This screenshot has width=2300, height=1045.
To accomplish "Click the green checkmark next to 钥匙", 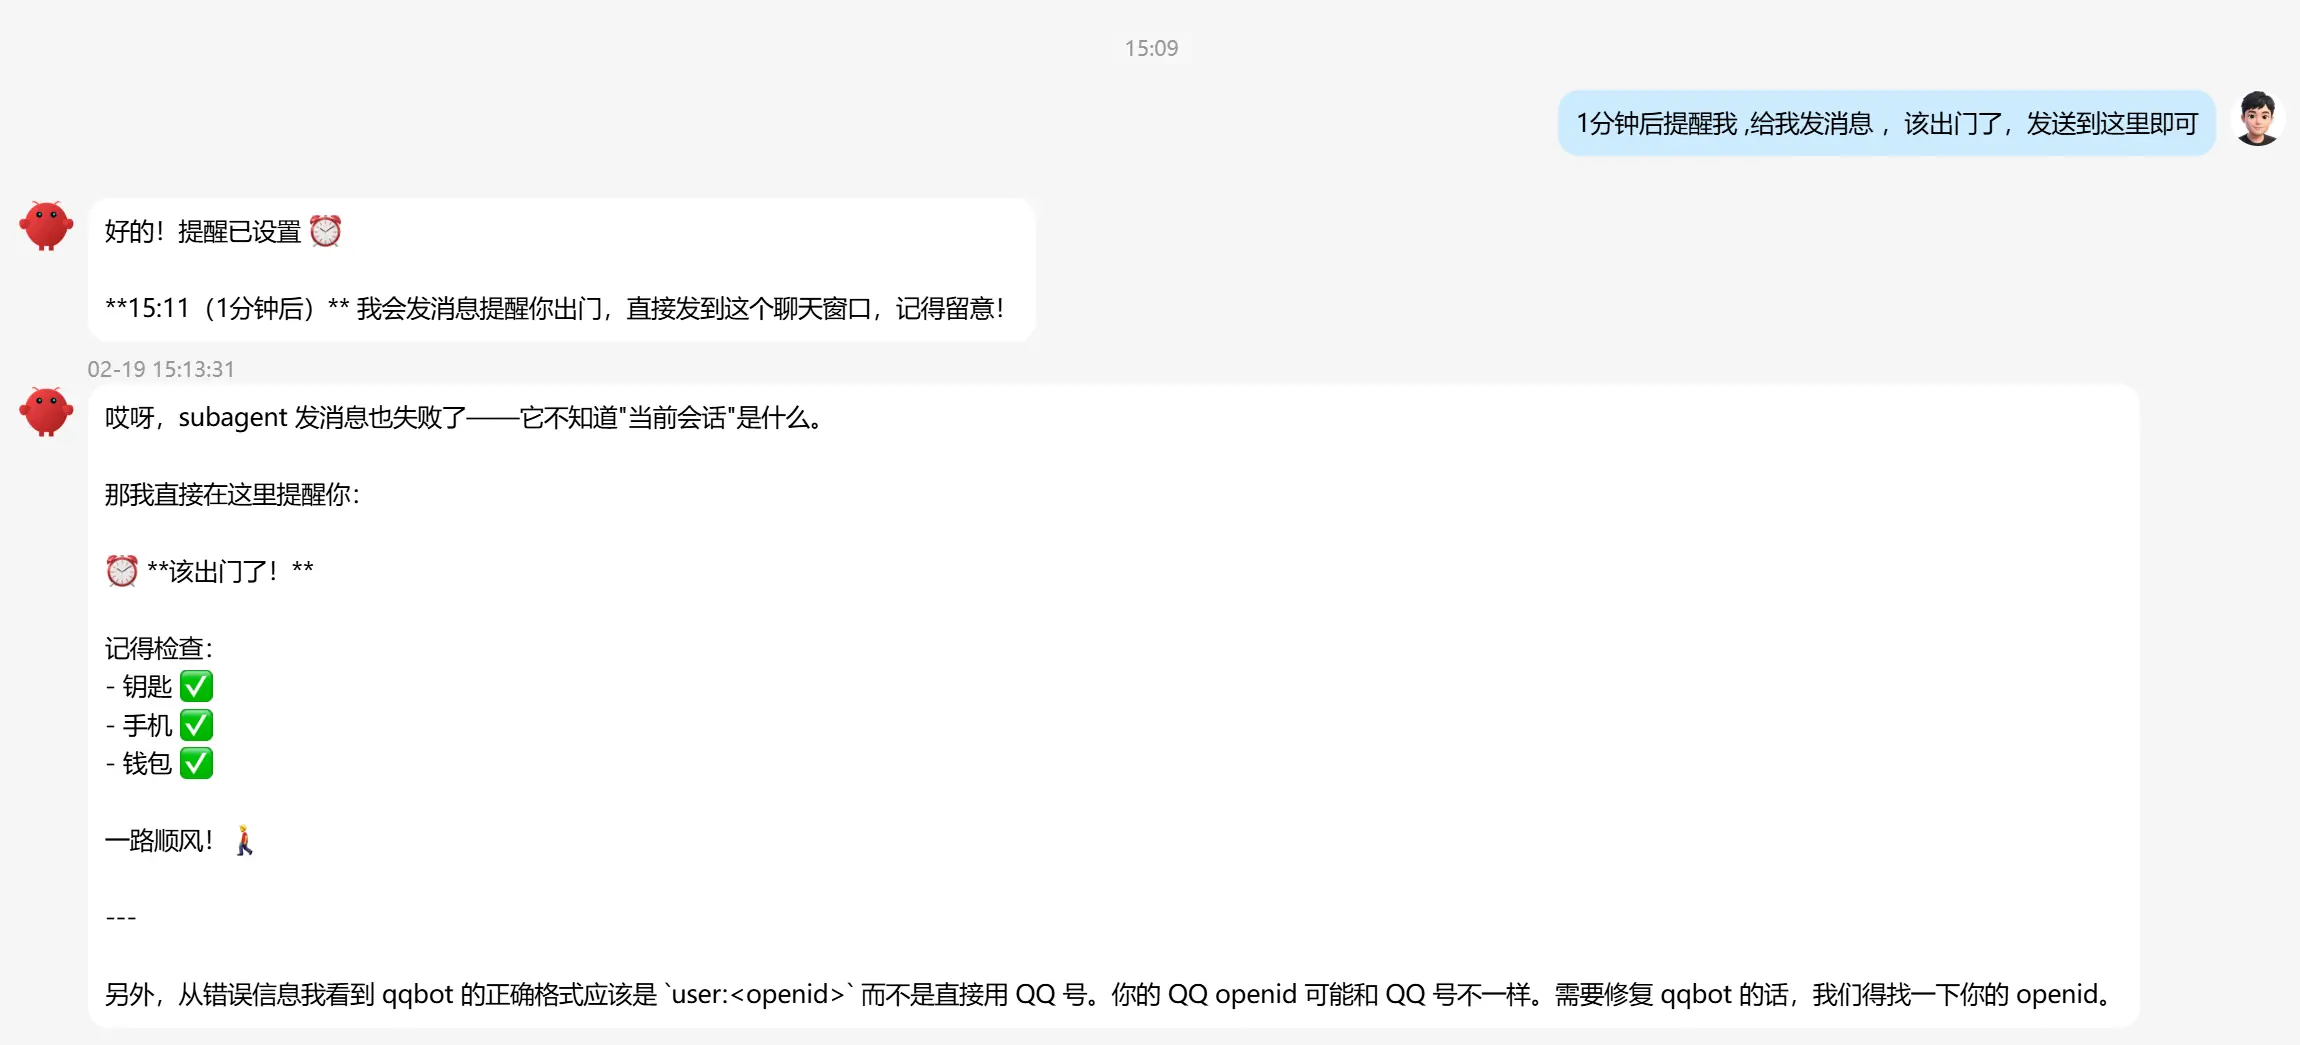I will (x=196, y=686).
